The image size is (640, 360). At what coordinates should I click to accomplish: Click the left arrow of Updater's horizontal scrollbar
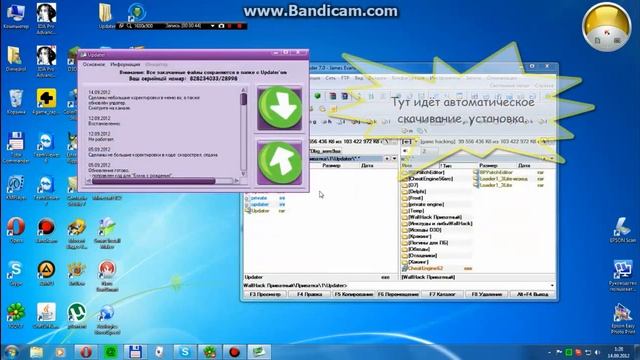(89, 181)
